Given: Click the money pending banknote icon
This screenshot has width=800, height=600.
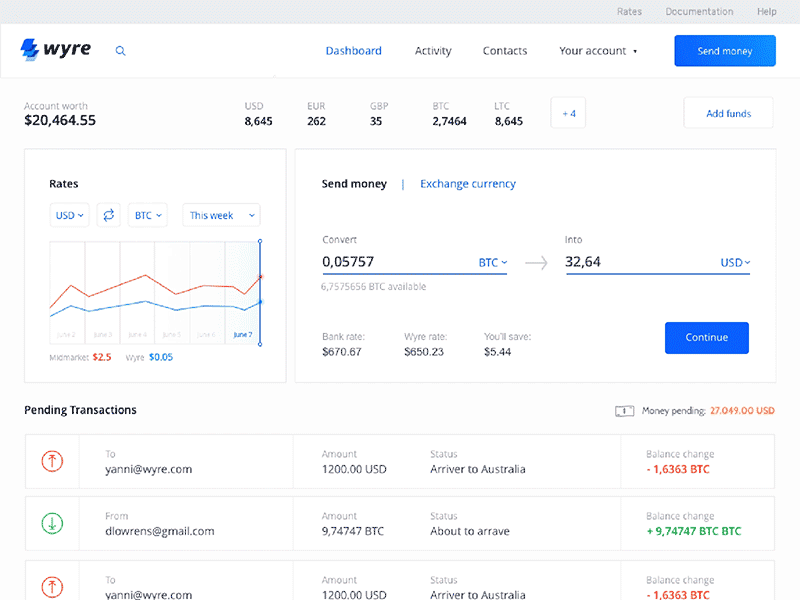Looking at the screenshot, I should click(x=625, y=411).
